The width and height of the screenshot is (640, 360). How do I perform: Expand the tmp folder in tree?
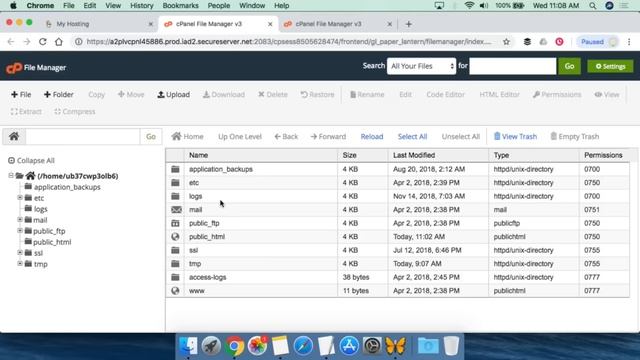pos(20,264)
